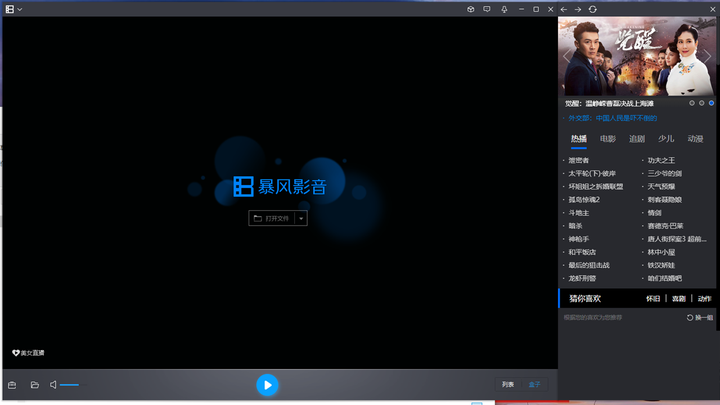The height and width of the screenshot is (405, 720).
Task: Open the feedback message icon in title bar
Action: click(487, 9)
